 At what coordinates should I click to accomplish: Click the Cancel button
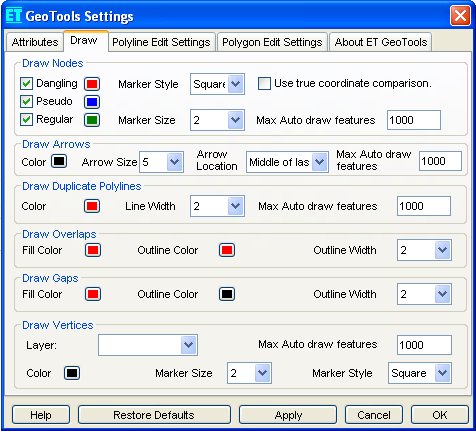[374, 415]
